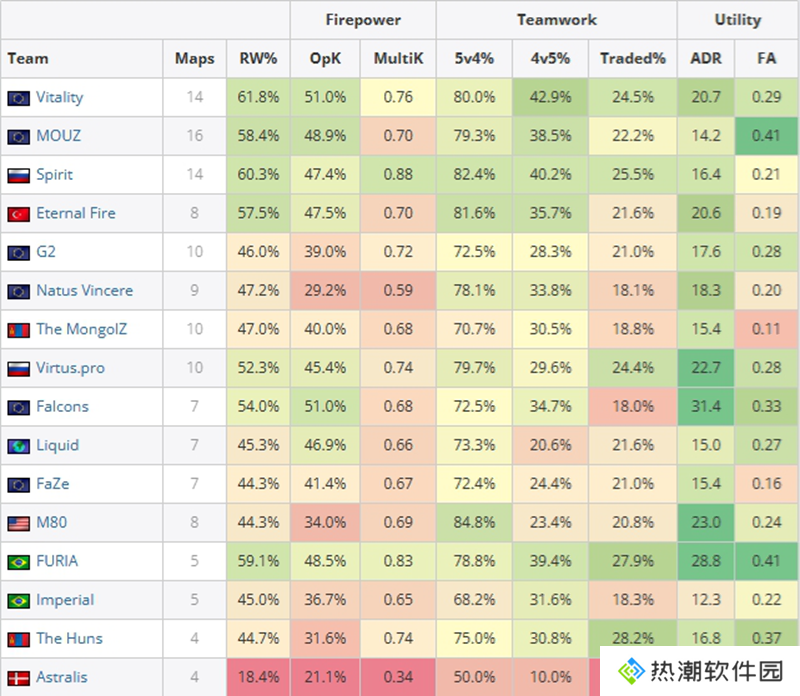Open the FURIA team link
This screenshot has height=696, width=800.
click(x=57, y=561)
